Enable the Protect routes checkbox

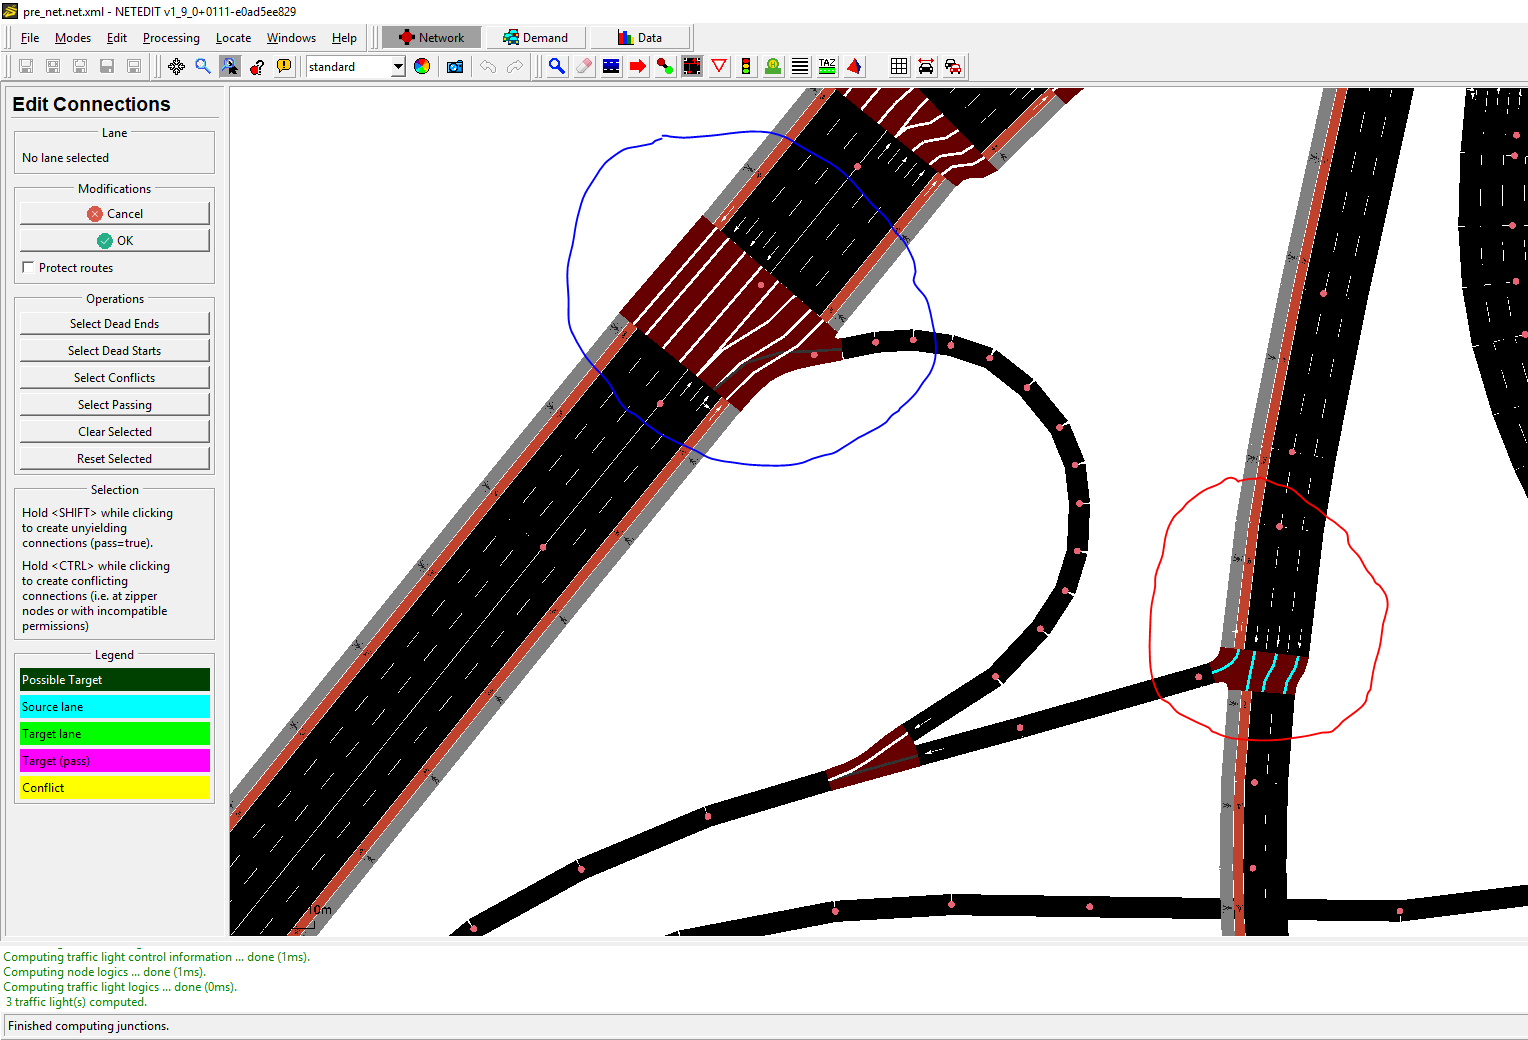tap(28, 267)
